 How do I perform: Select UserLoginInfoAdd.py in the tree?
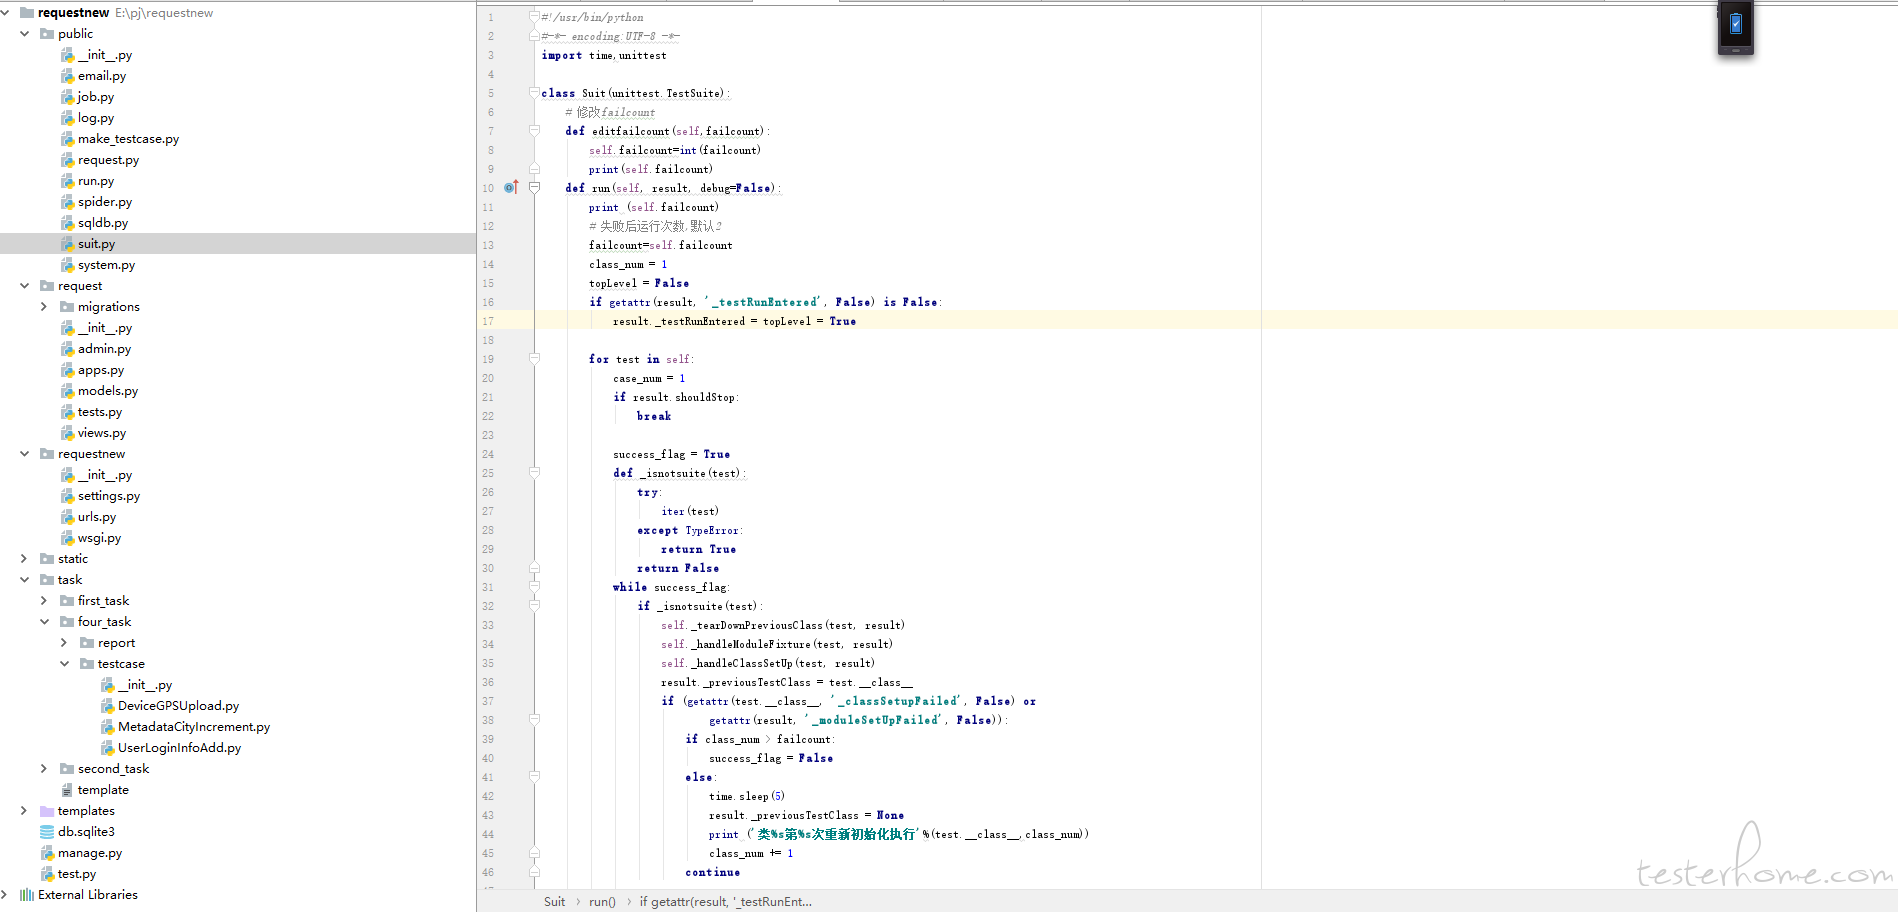[x=179, y=748]
